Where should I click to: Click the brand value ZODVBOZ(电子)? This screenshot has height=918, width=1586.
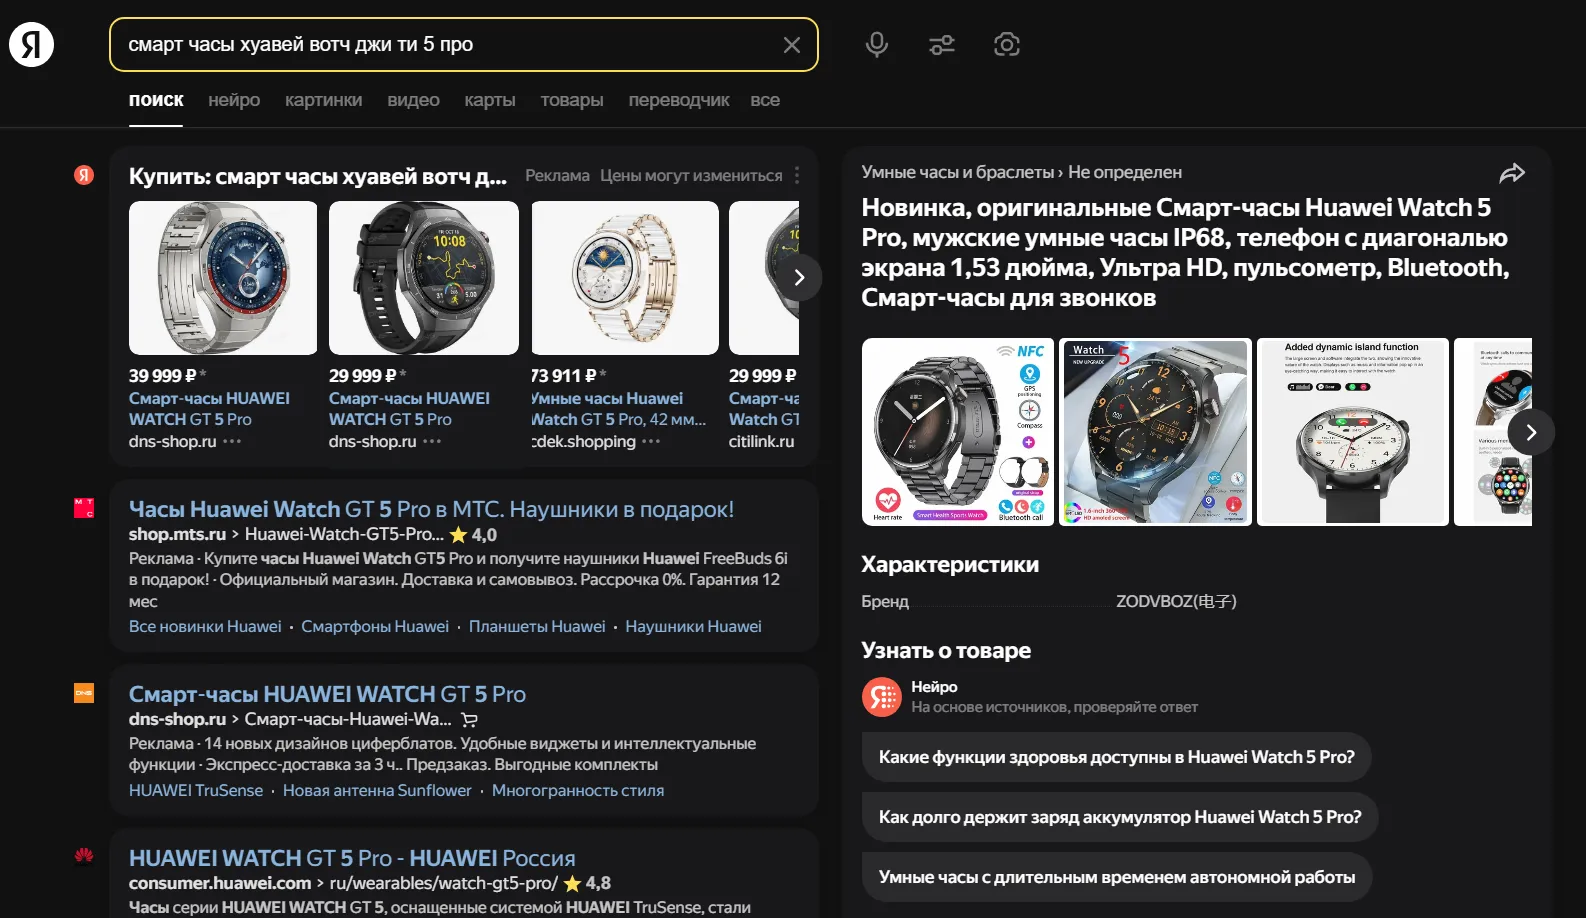(x=1176, y=601)
